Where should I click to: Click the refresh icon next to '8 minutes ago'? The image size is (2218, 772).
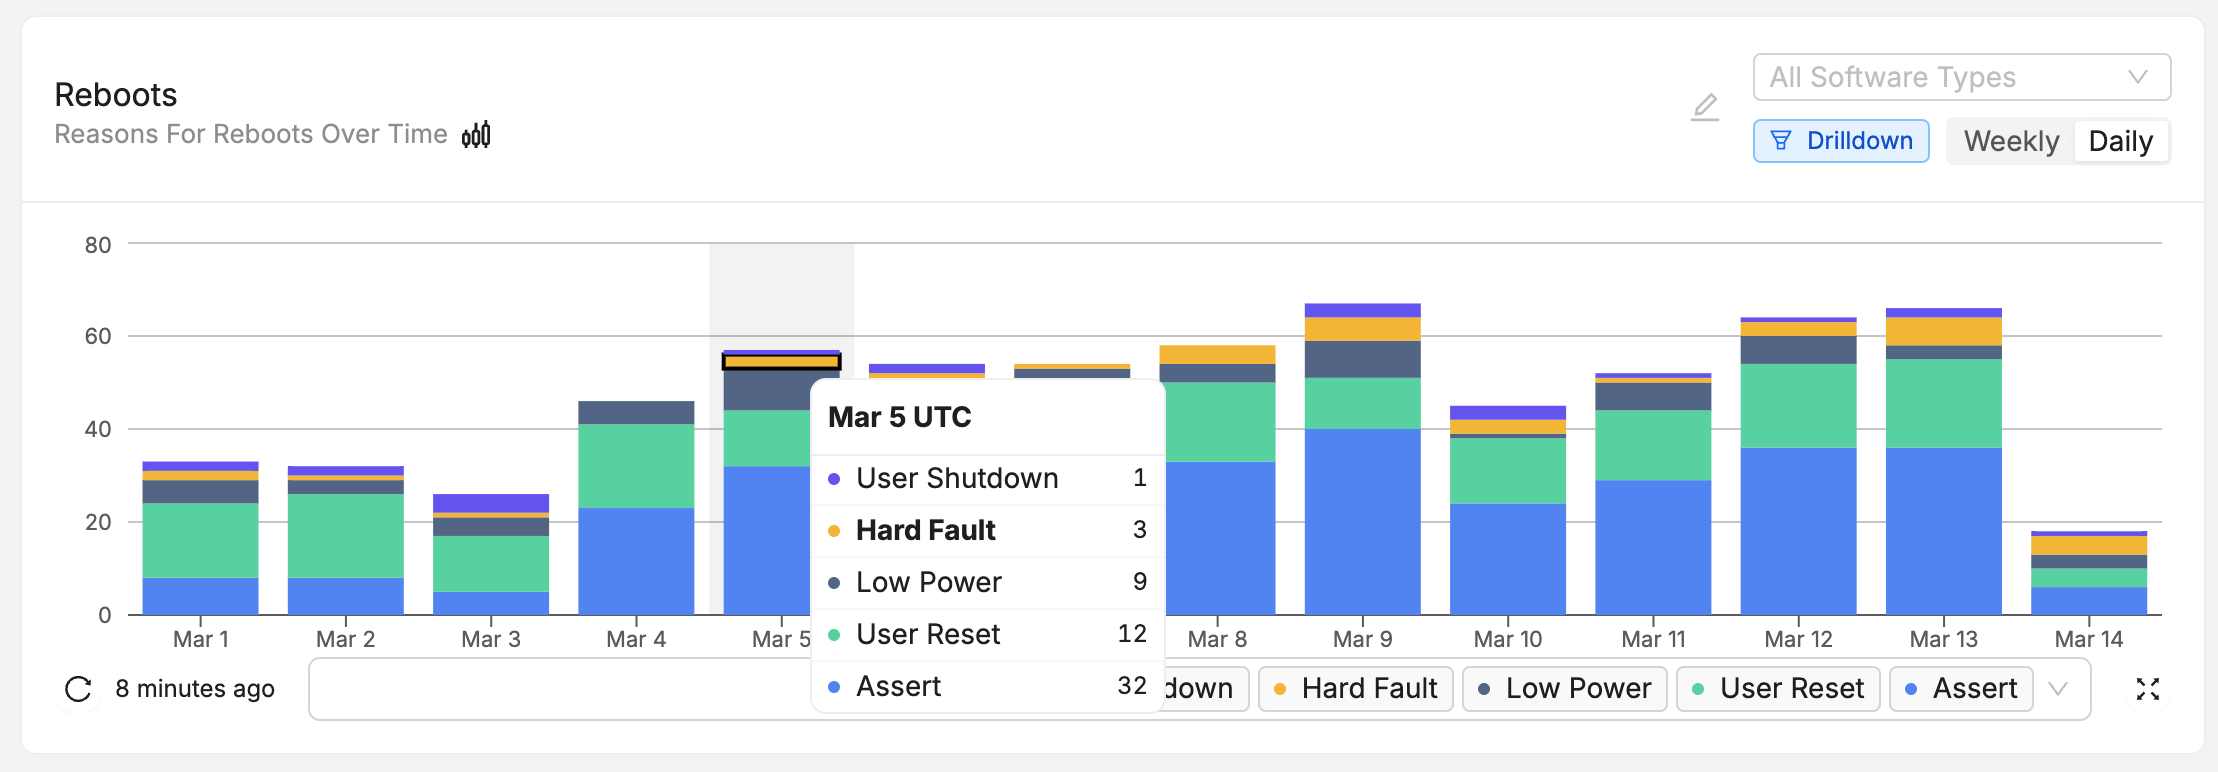78,688
